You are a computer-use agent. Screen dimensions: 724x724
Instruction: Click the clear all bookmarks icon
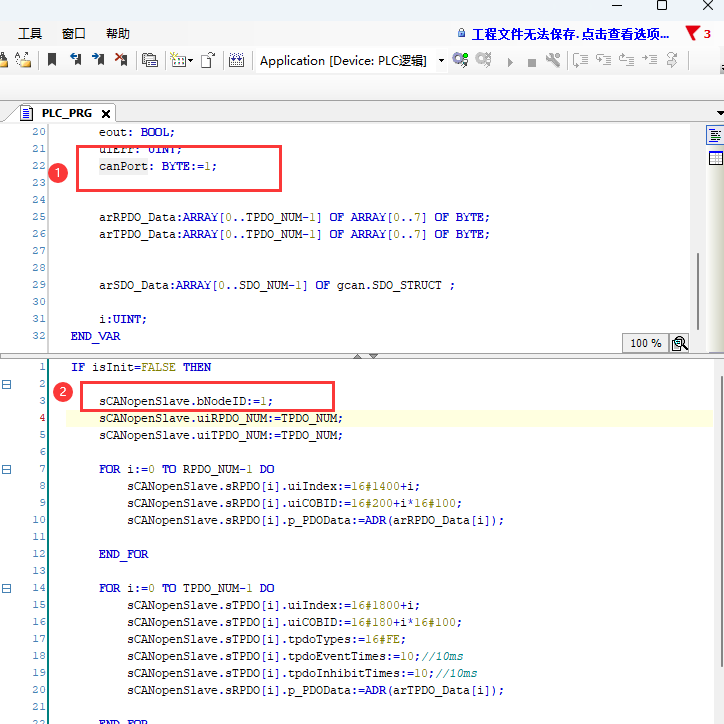coord(121,60)
